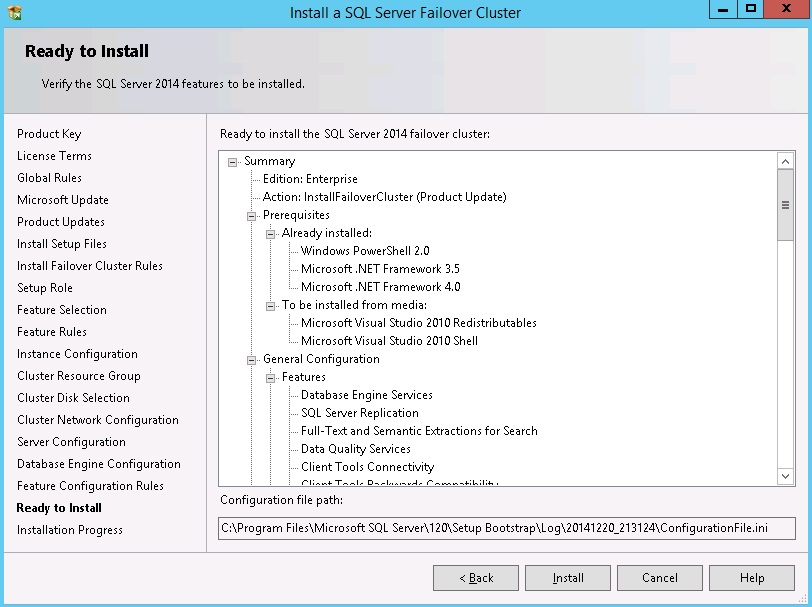Select Cluster Disk Selection step

73,398
